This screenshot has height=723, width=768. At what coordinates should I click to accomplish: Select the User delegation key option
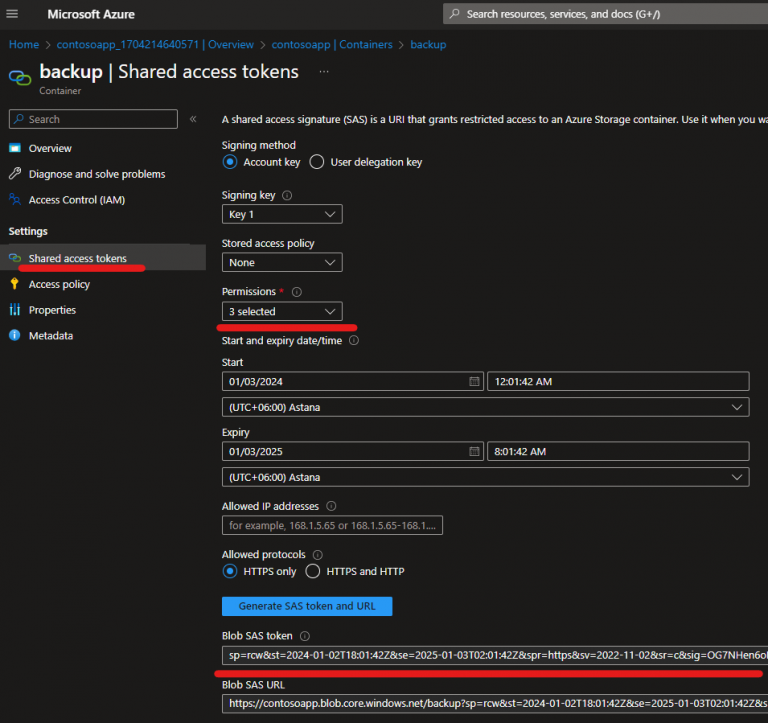pos(317,162)
